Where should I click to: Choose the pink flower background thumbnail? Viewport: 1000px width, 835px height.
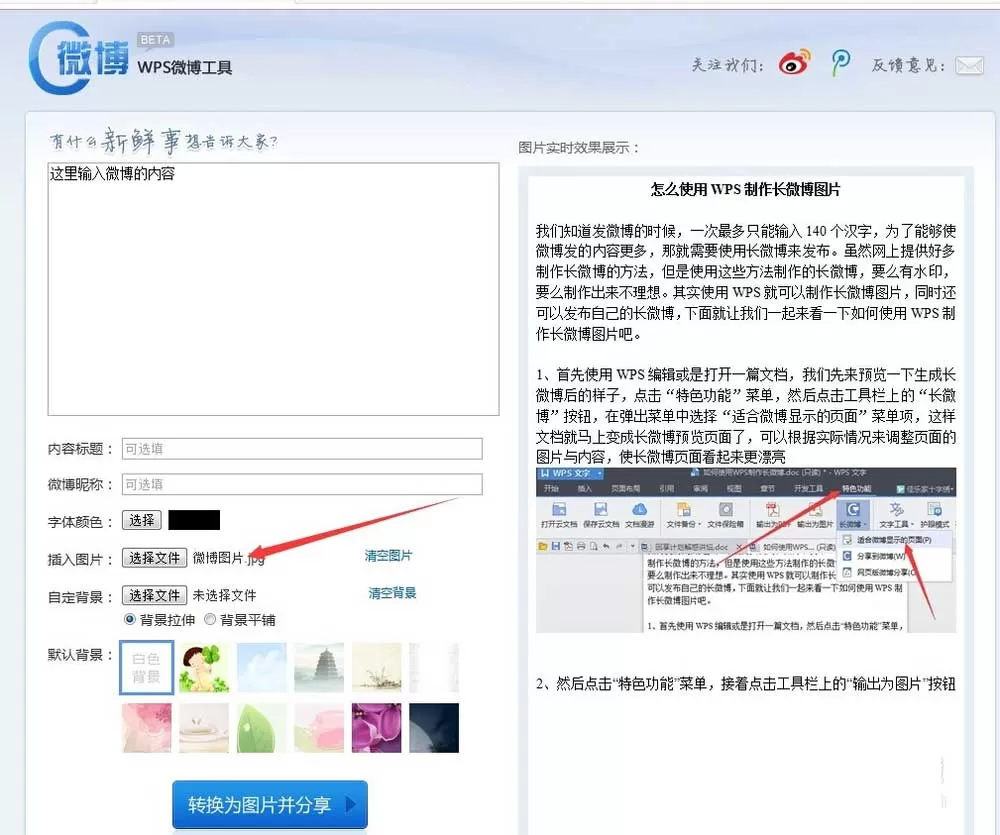147,728
